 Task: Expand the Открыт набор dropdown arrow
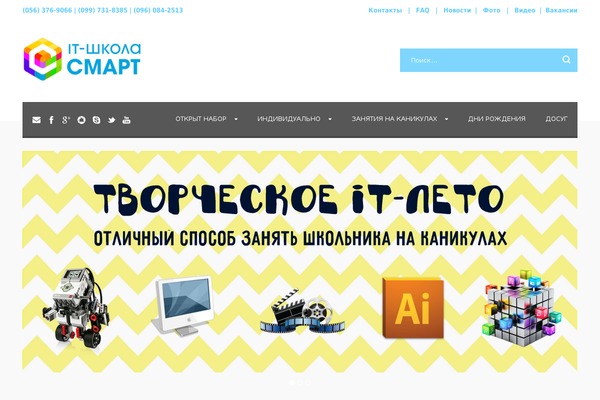coord(236,119)
